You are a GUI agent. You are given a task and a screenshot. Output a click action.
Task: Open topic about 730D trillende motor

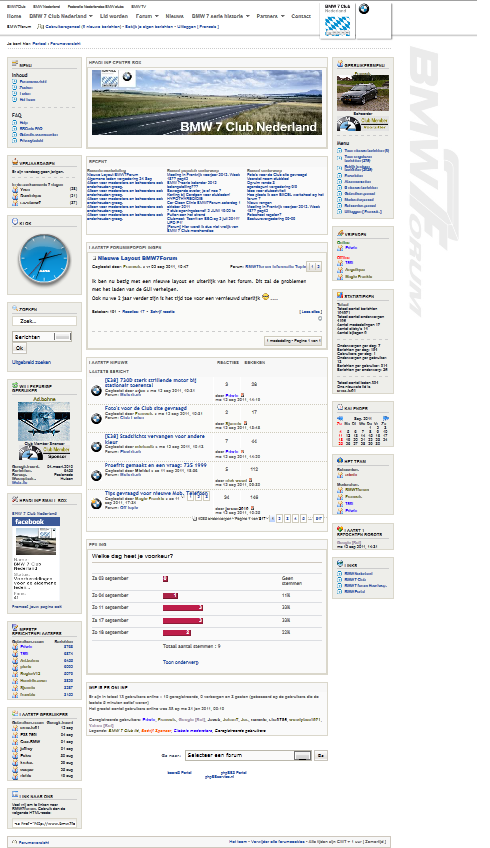click(x=150, y=383)
